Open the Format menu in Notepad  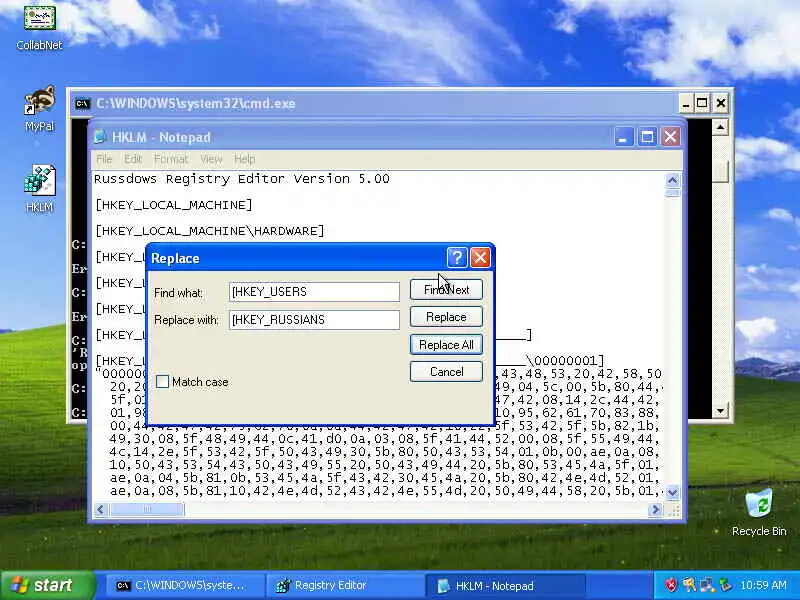pos(171,159)
